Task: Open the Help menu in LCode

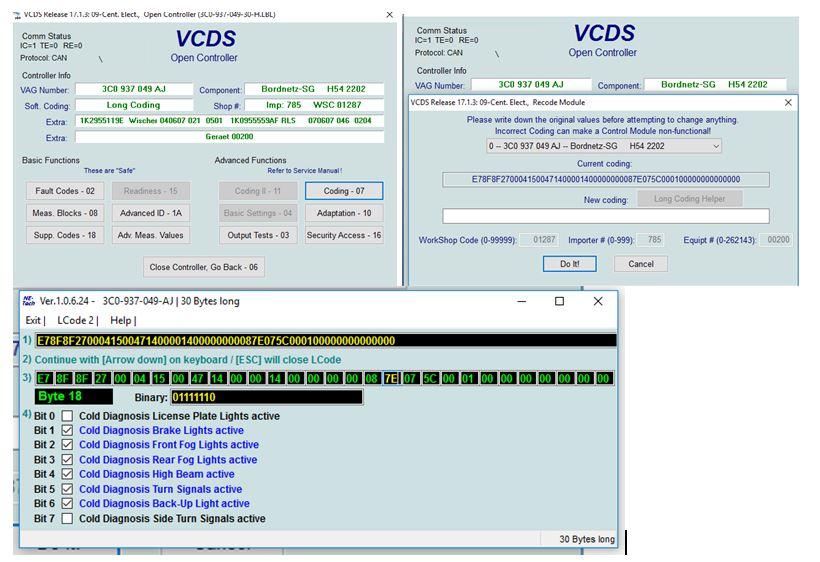Action: coord(123,320)
